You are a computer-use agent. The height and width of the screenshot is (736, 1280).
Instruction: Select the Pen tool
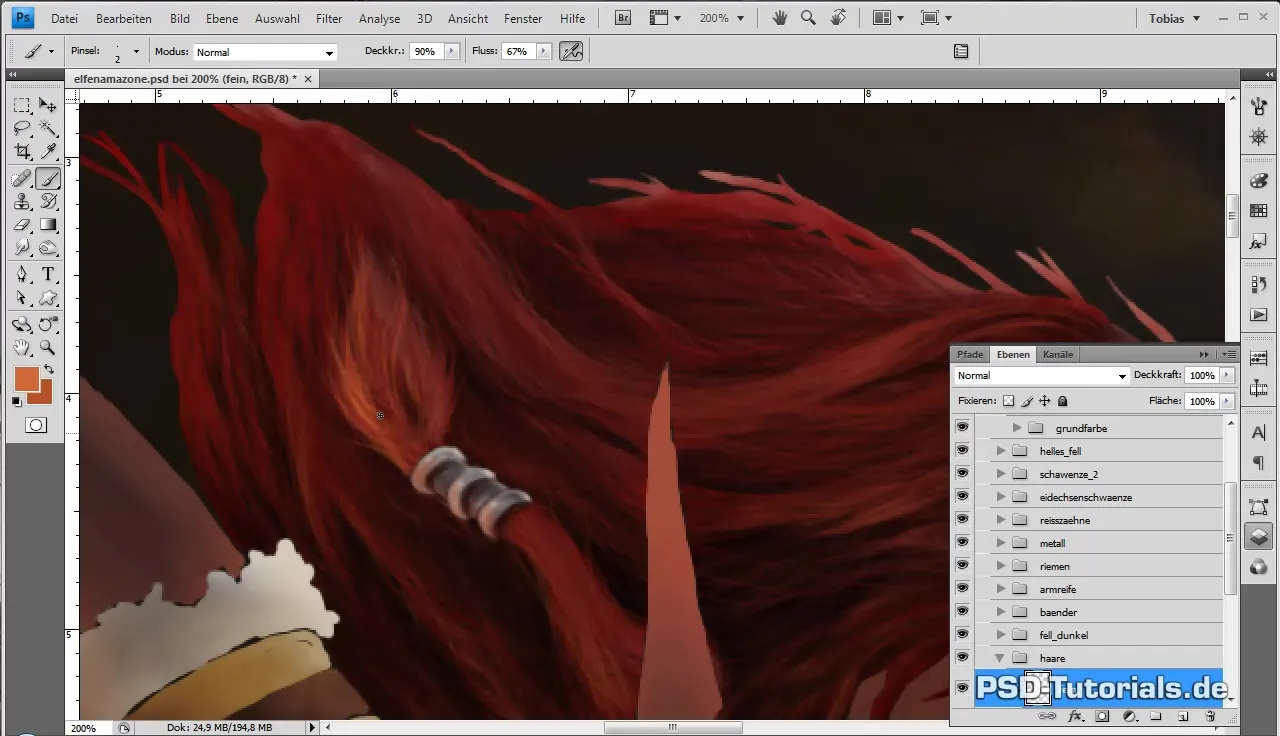(x=21, y=275)
